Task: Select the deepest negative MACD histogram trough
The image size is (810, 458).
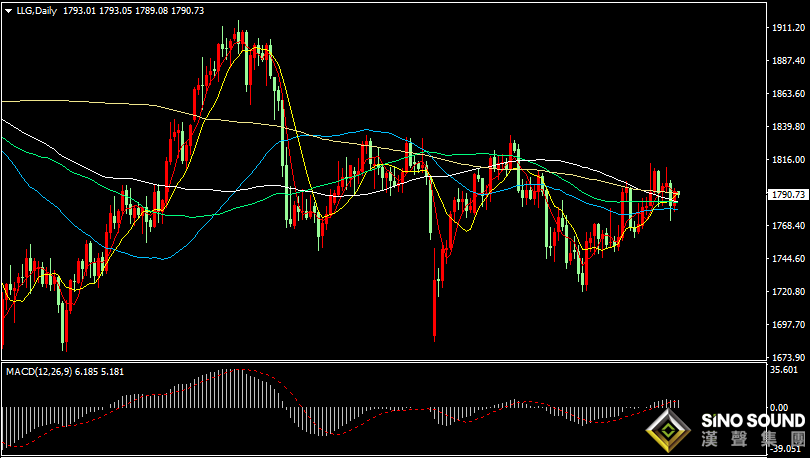Action: pyautogui.click(x=323, y=421)
